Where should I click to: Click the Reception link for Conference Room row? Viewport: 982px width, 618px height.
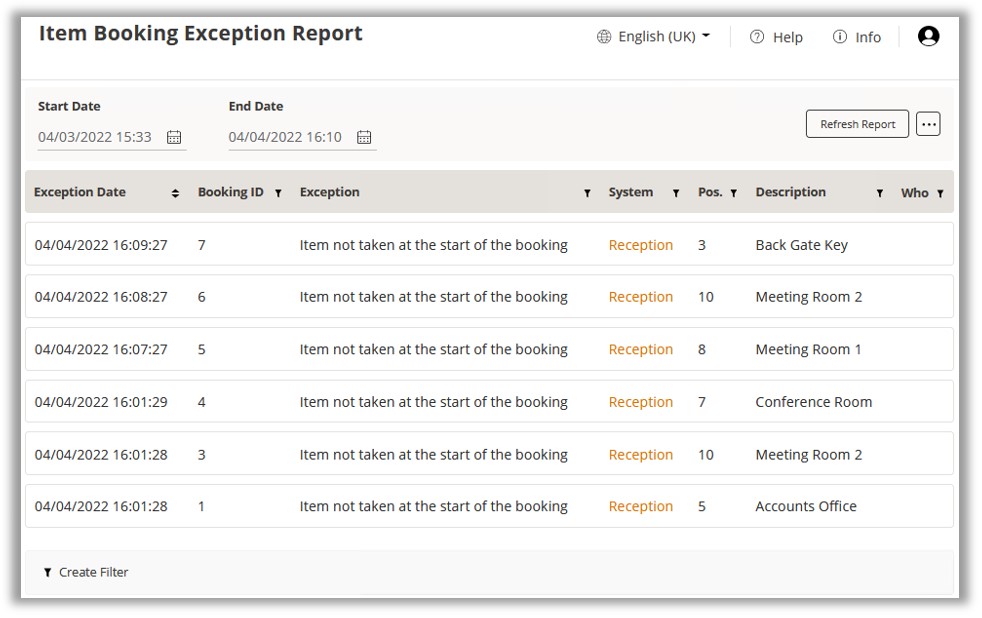coord(640,402)
